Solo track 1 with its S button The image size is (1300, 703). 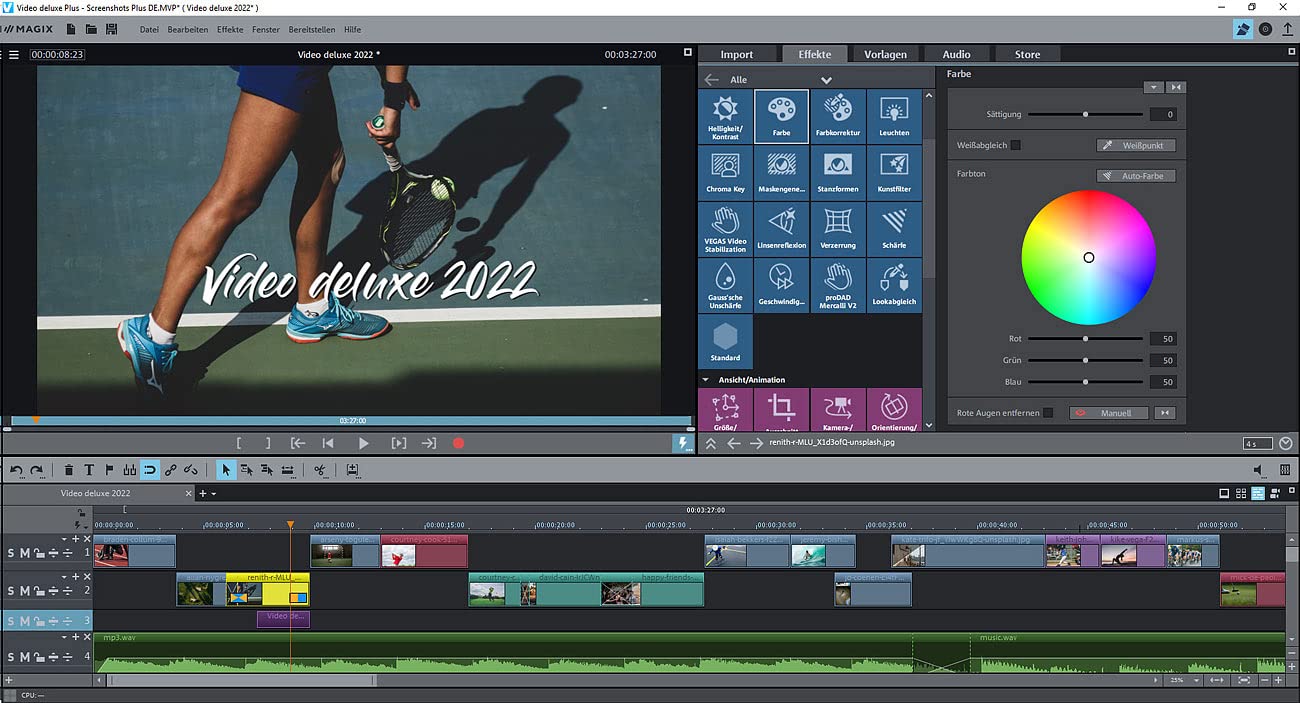(11, 553)
